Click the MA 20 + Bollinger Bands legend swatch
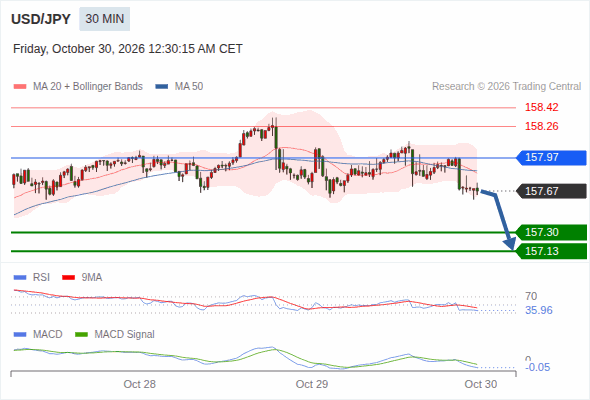 pos(20,87)
